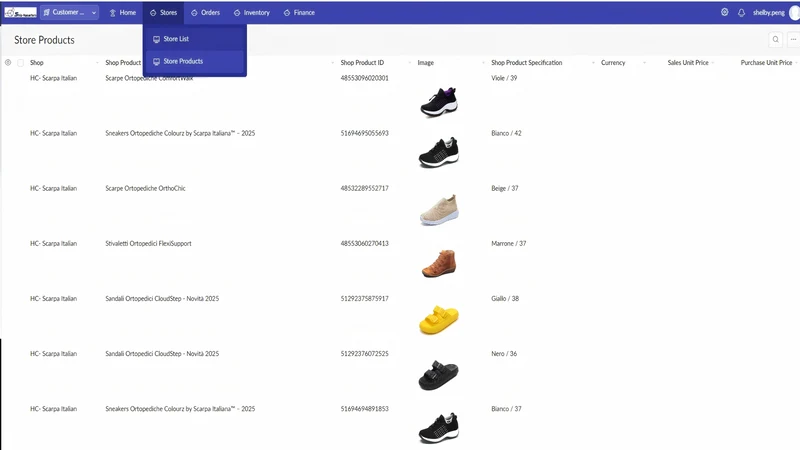Click the Shop column header
This screenshot has height=450, width=800.
coord(37,63)
